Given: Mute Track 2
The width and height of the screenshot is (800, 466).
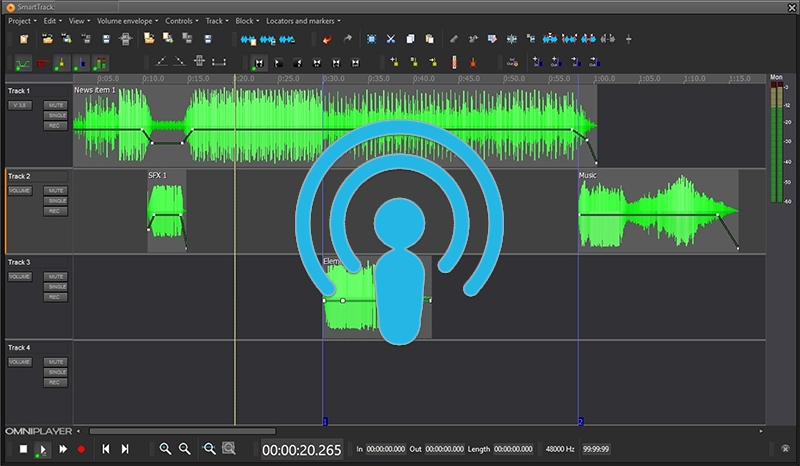Looking at the screenshot, I should coord(56,190).
